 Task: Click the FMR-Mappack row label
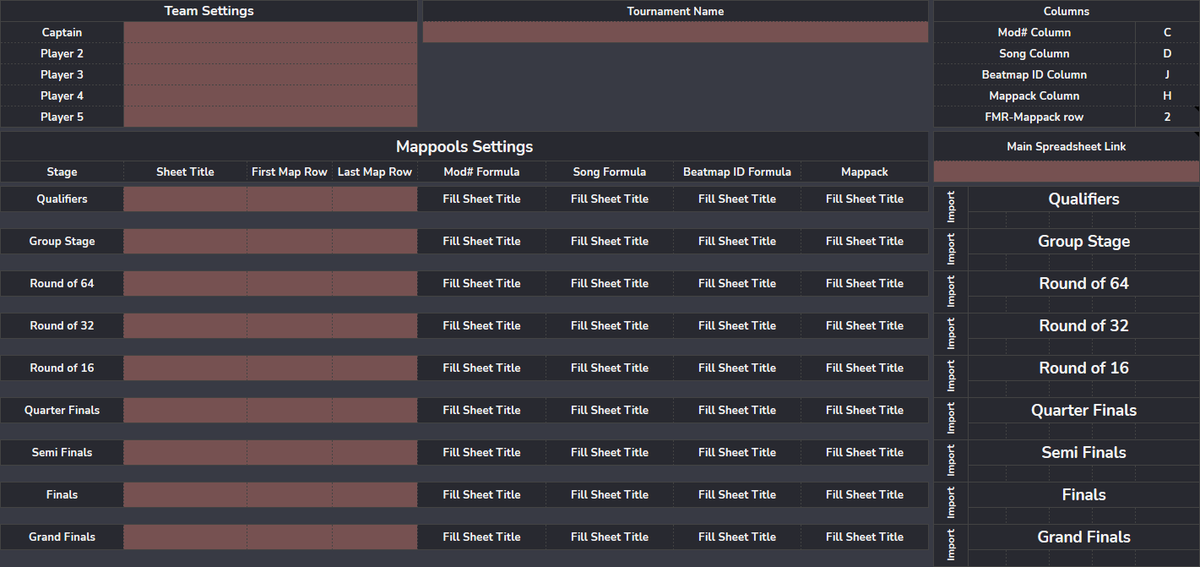click(1034, 116)
